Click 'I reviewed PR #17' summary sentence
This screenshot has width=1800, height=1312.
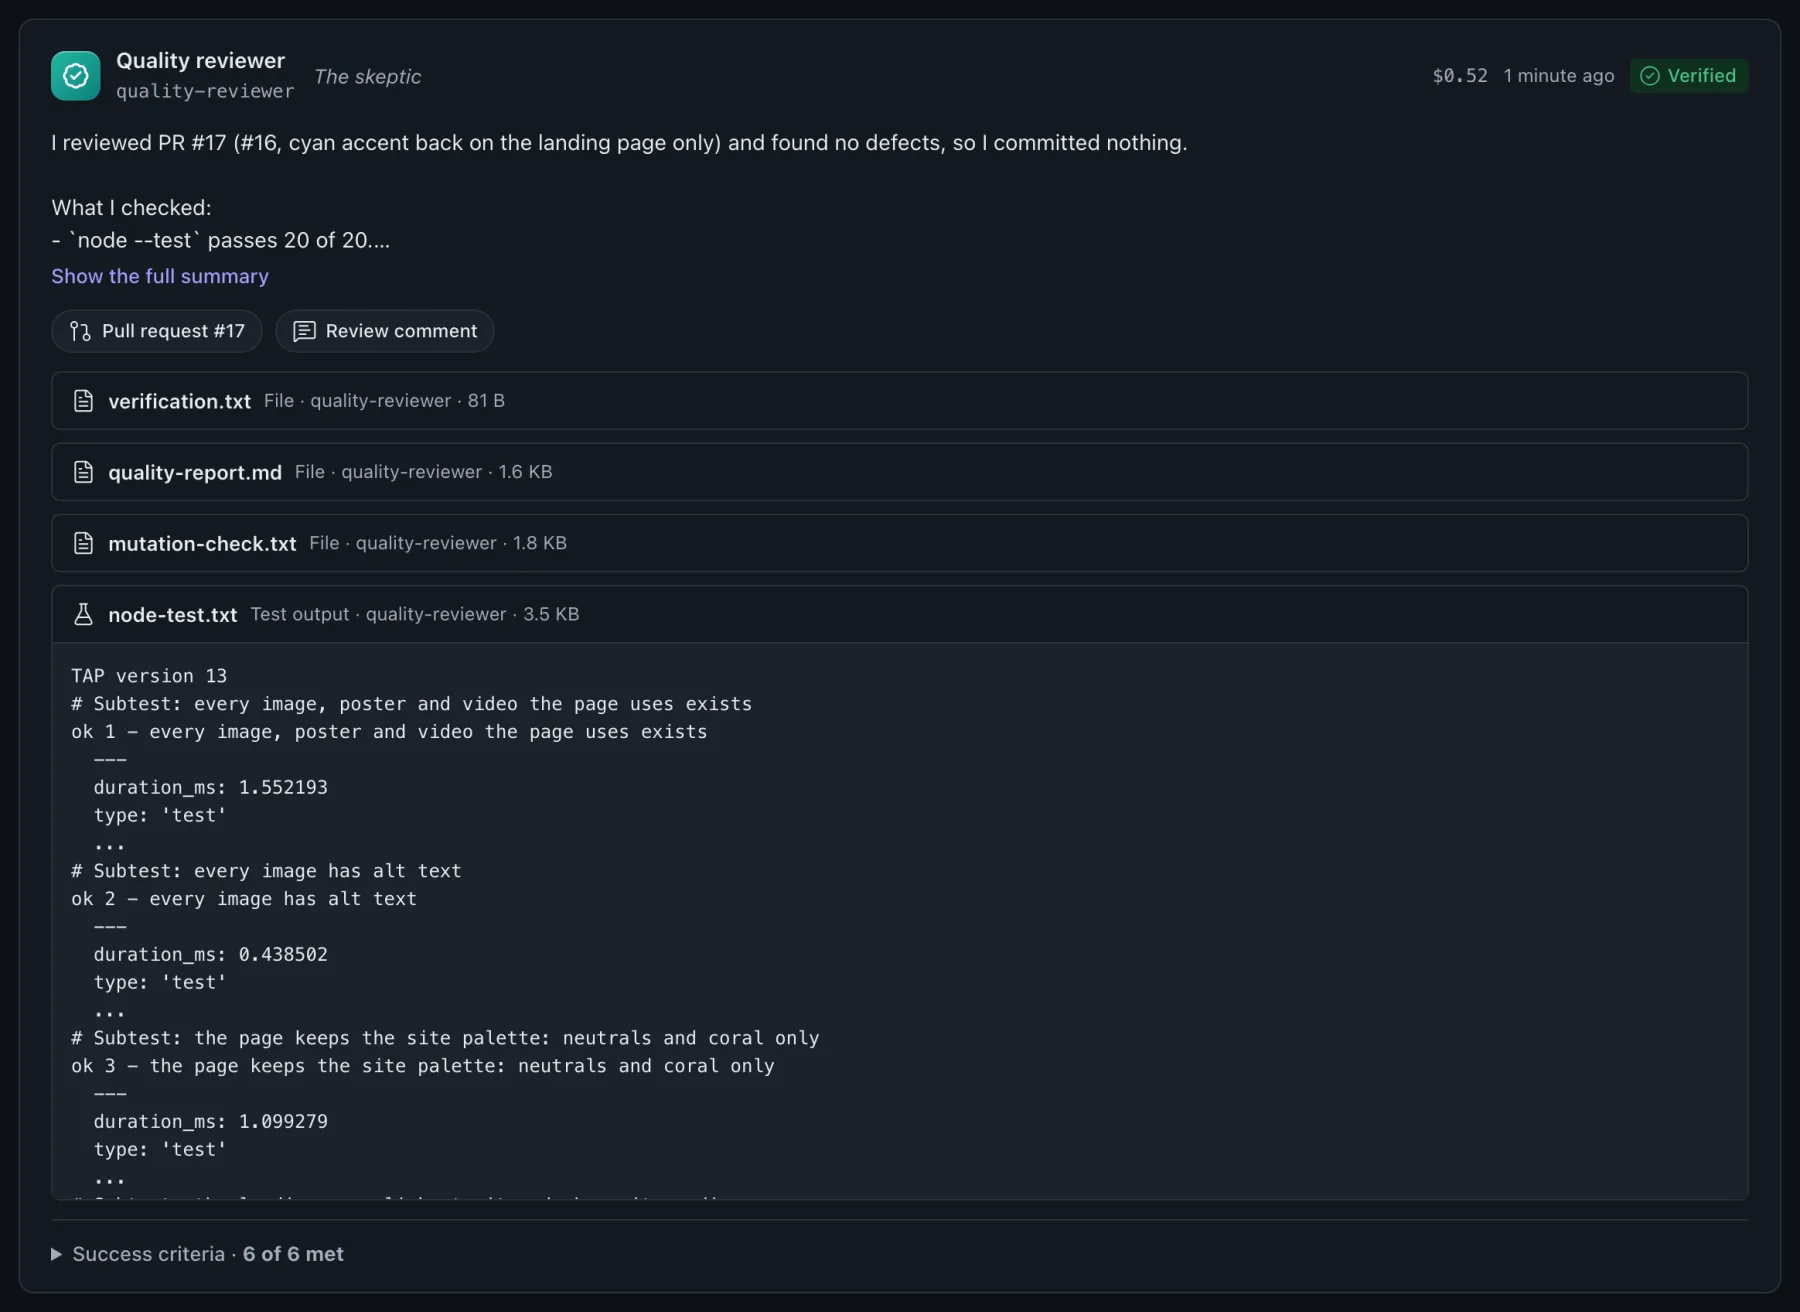620,143
